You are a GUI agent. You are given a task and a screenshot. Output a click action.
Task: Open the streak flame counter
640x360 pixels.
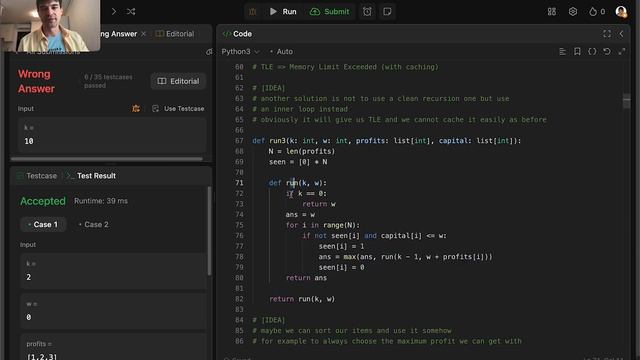pos(597,11)
